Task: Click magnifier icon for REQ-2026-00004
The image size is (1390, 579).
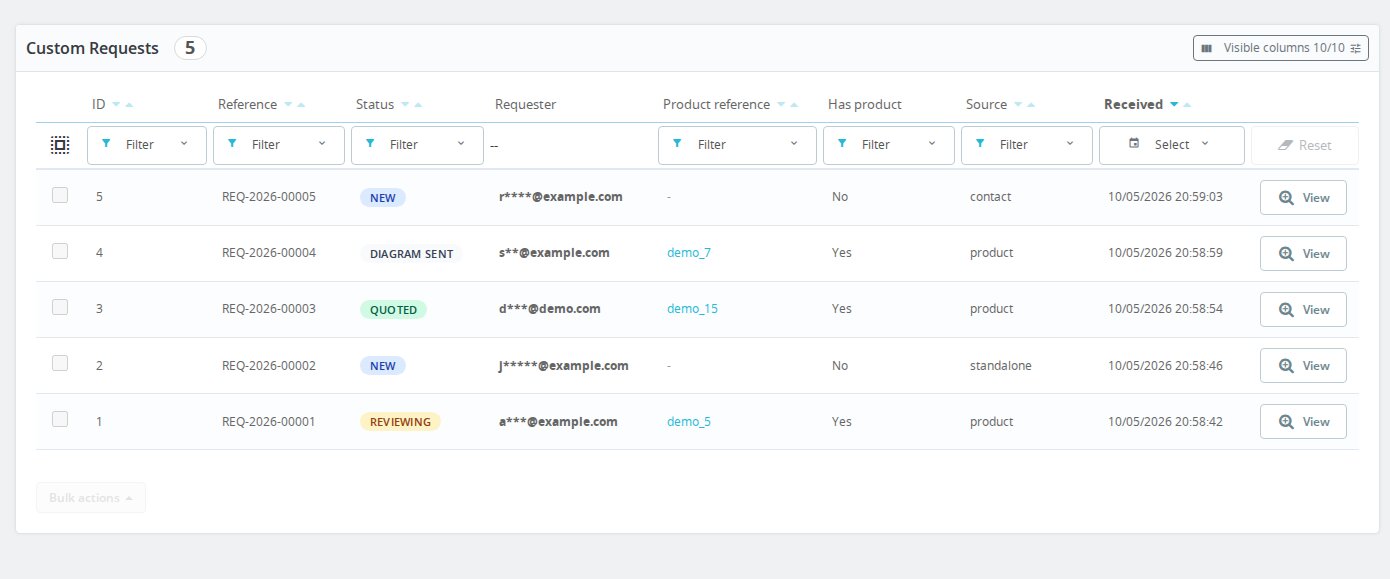Action: coord(1287,254)
